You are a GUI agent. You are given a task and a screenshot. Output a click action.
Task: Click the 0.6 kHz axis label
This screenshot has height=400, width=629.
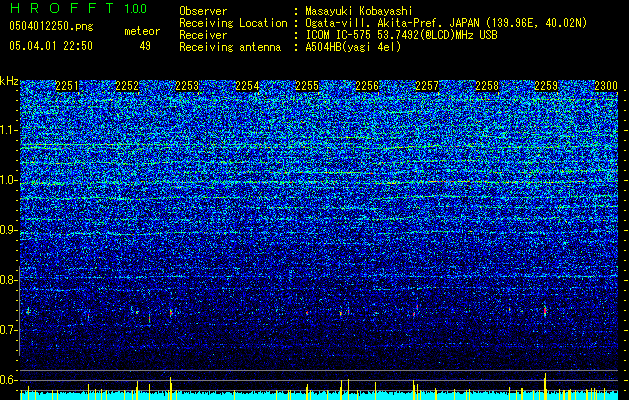coord(9,380)
